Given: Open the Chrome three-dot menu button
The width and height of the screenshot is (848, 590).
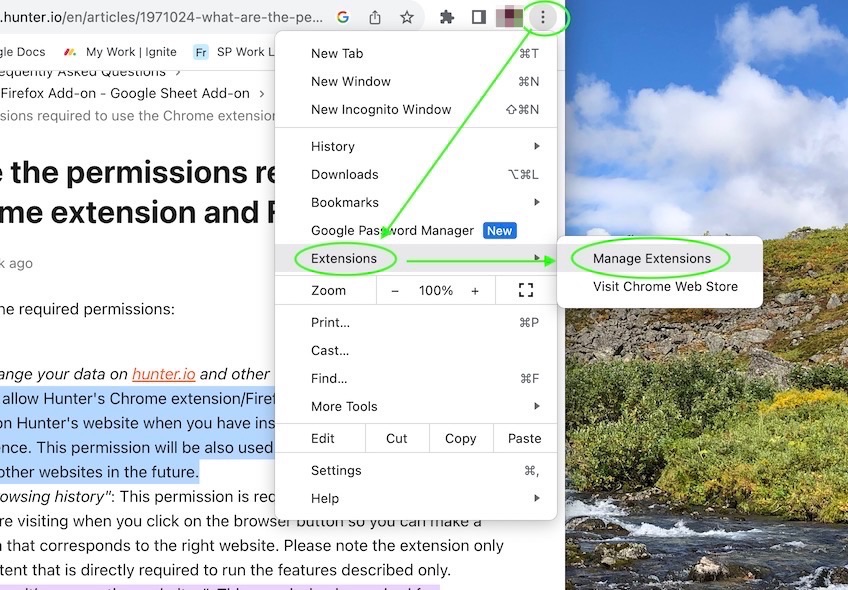Looking at the screenshot, I should (x=542, y=17).
